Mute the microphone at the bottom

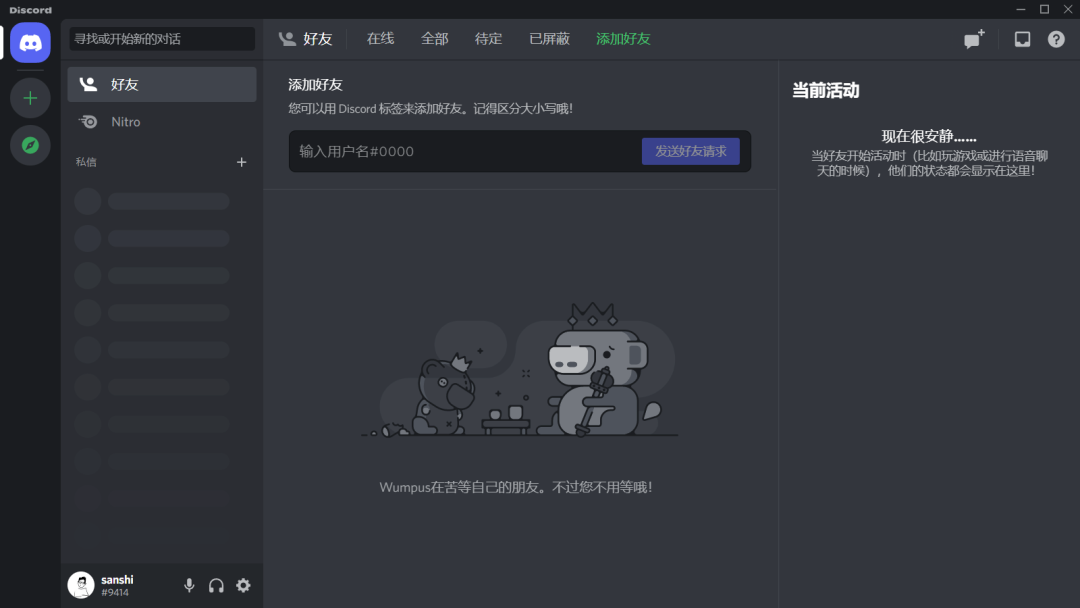(189, 585)
